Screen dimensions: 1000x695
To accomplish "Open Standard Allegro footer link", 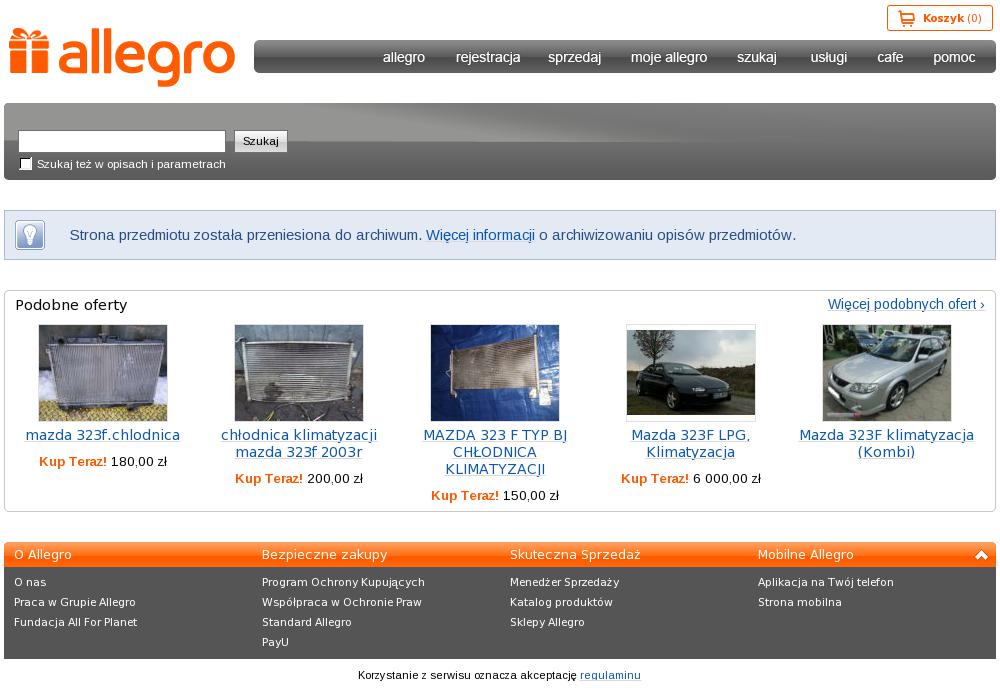I will pyautogui.click(x=307, y=622).
